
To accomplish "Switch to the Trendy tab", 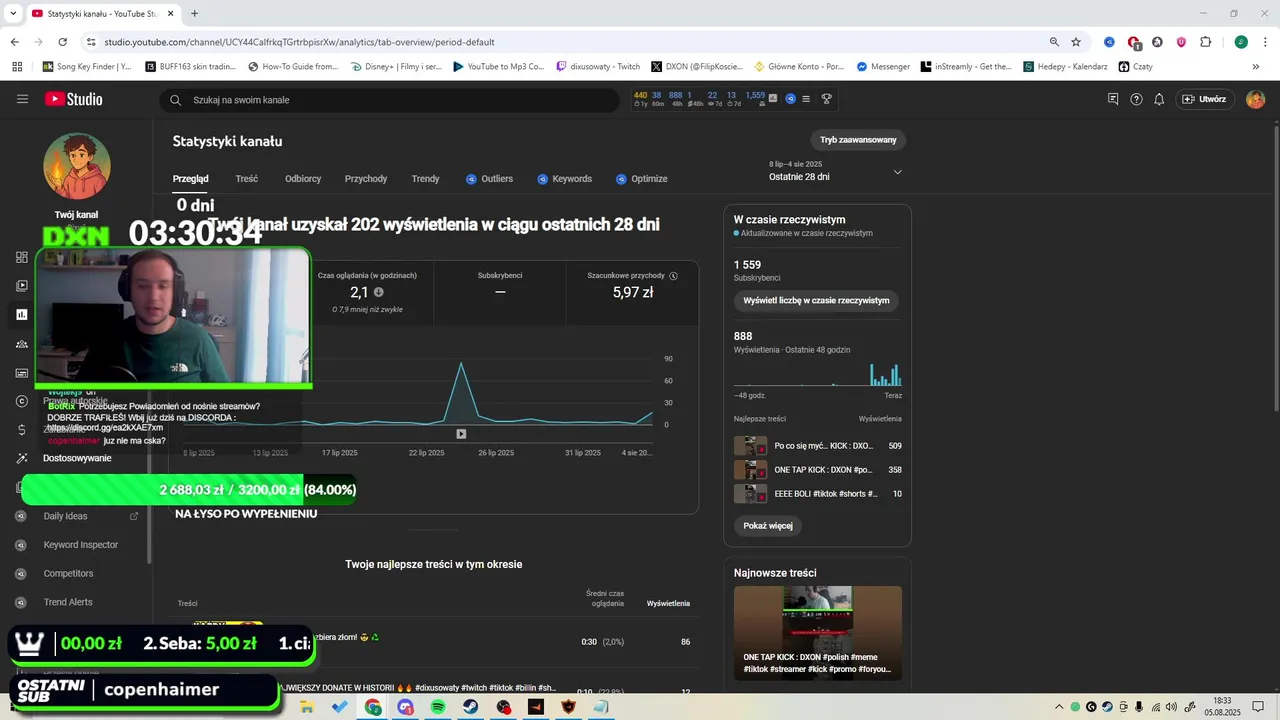I will [x=425, y=179].
